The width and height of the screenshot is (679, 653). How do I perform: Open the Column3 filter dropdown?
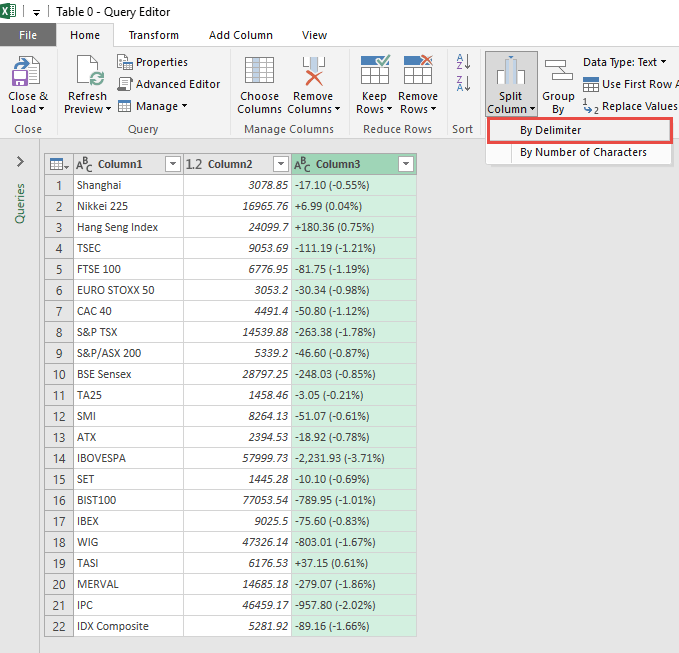[x=406, y=164]
